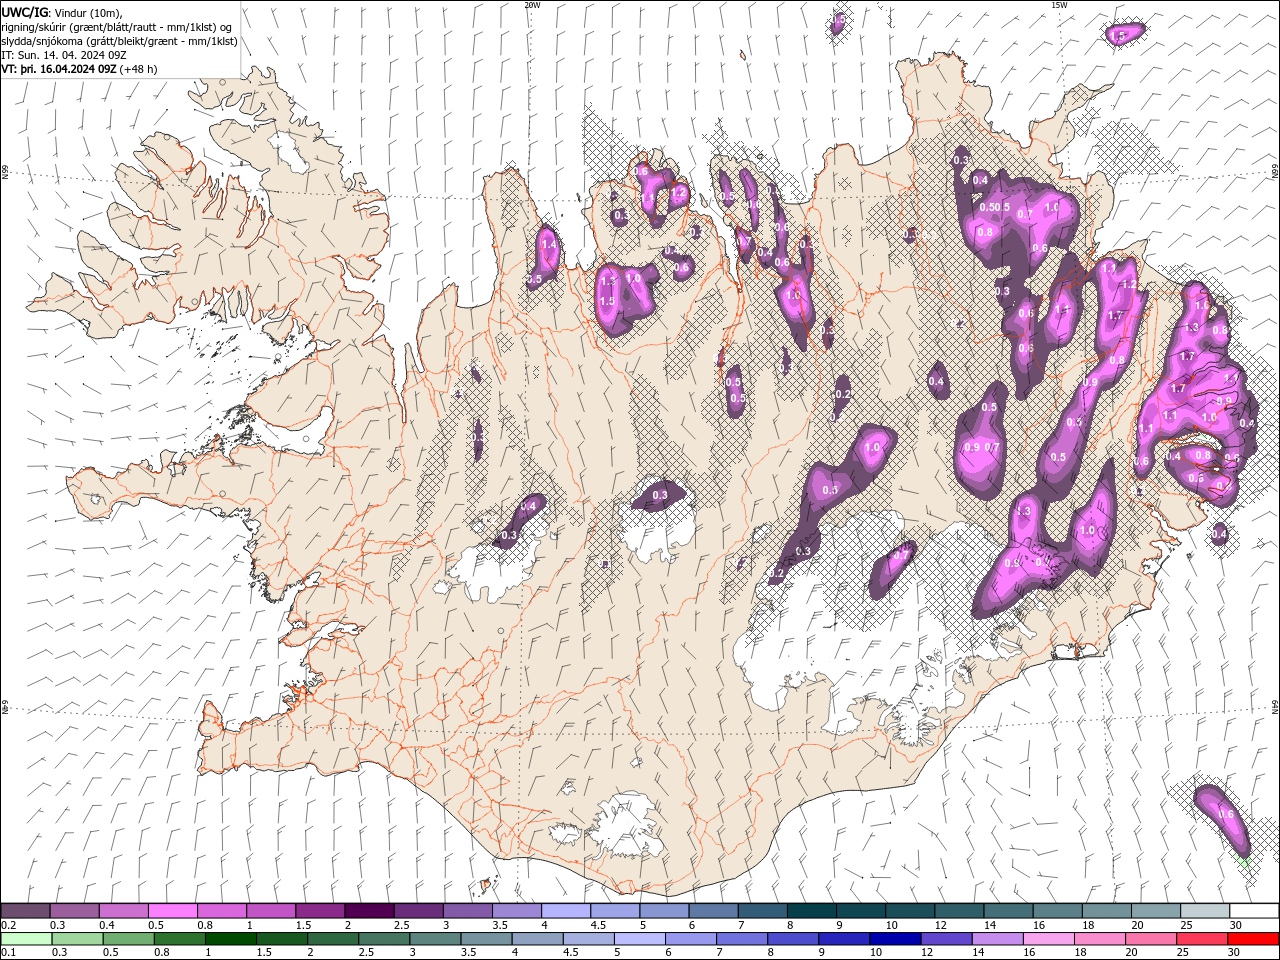Click the upper legend swatch between 12 and 14
Screen dimensions: 1280x960
pos(958,911)
